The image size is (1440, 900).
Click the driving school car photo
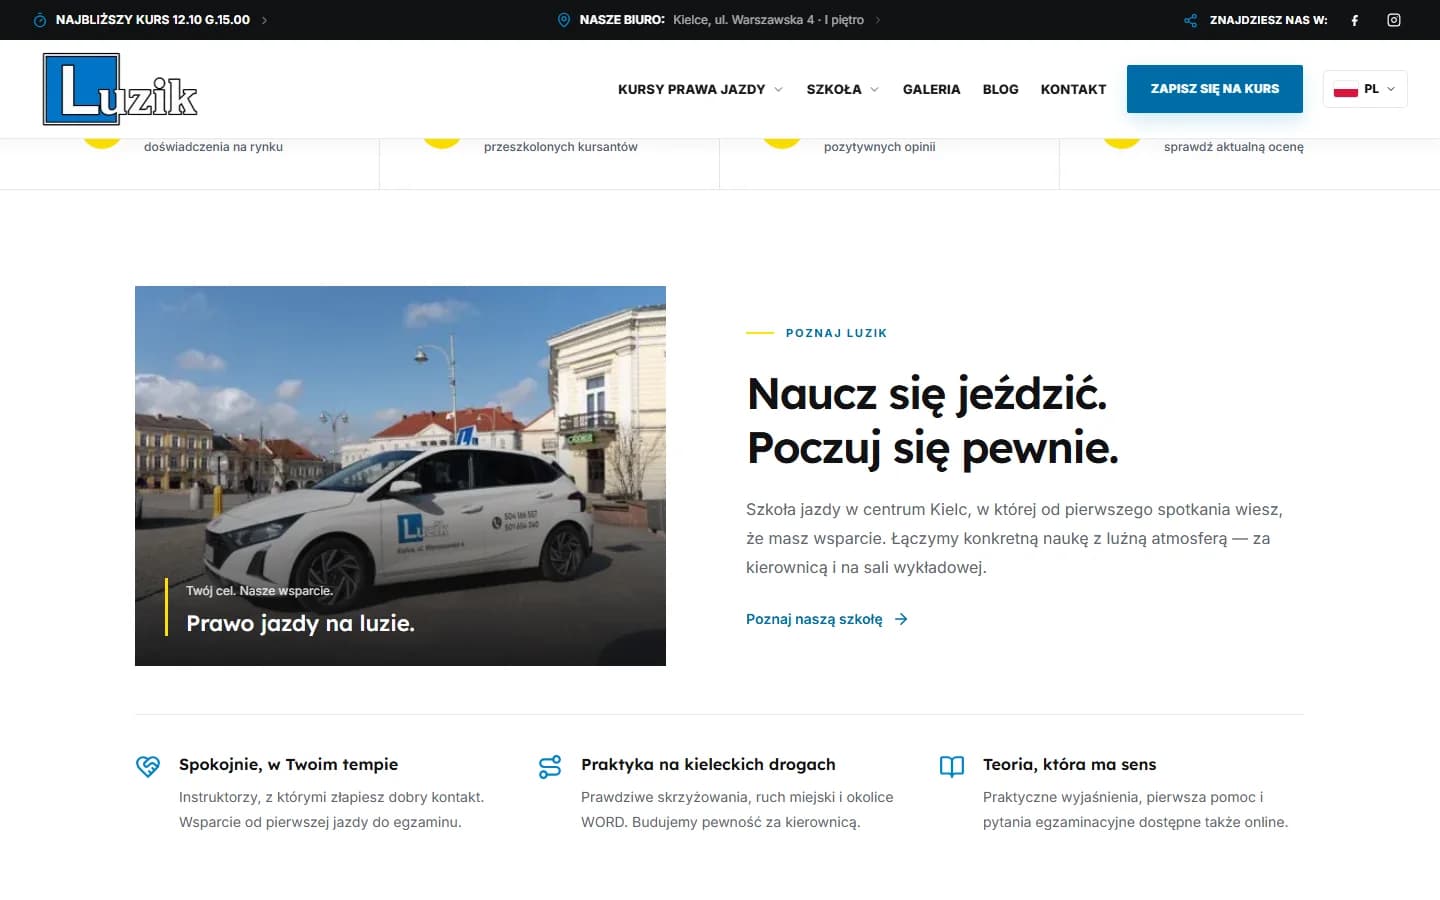point(400,476)
